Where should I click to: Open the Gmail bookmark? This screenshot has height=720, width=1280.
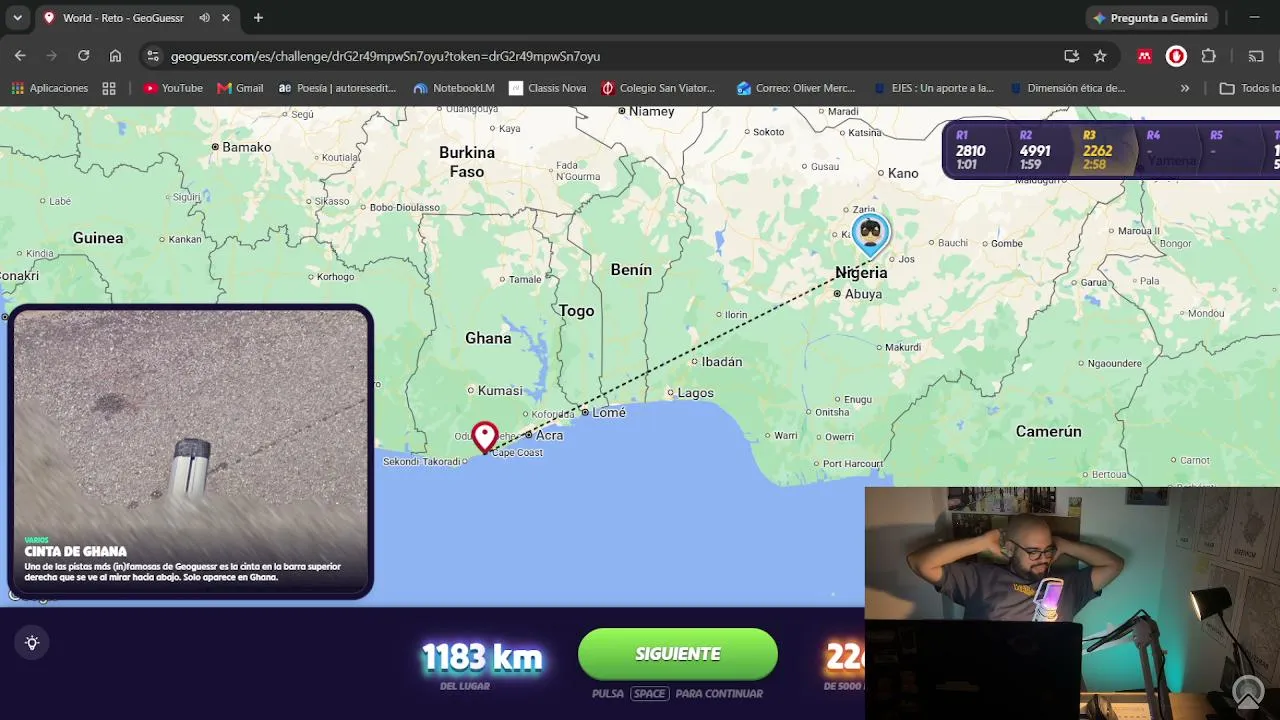point(240,88)
